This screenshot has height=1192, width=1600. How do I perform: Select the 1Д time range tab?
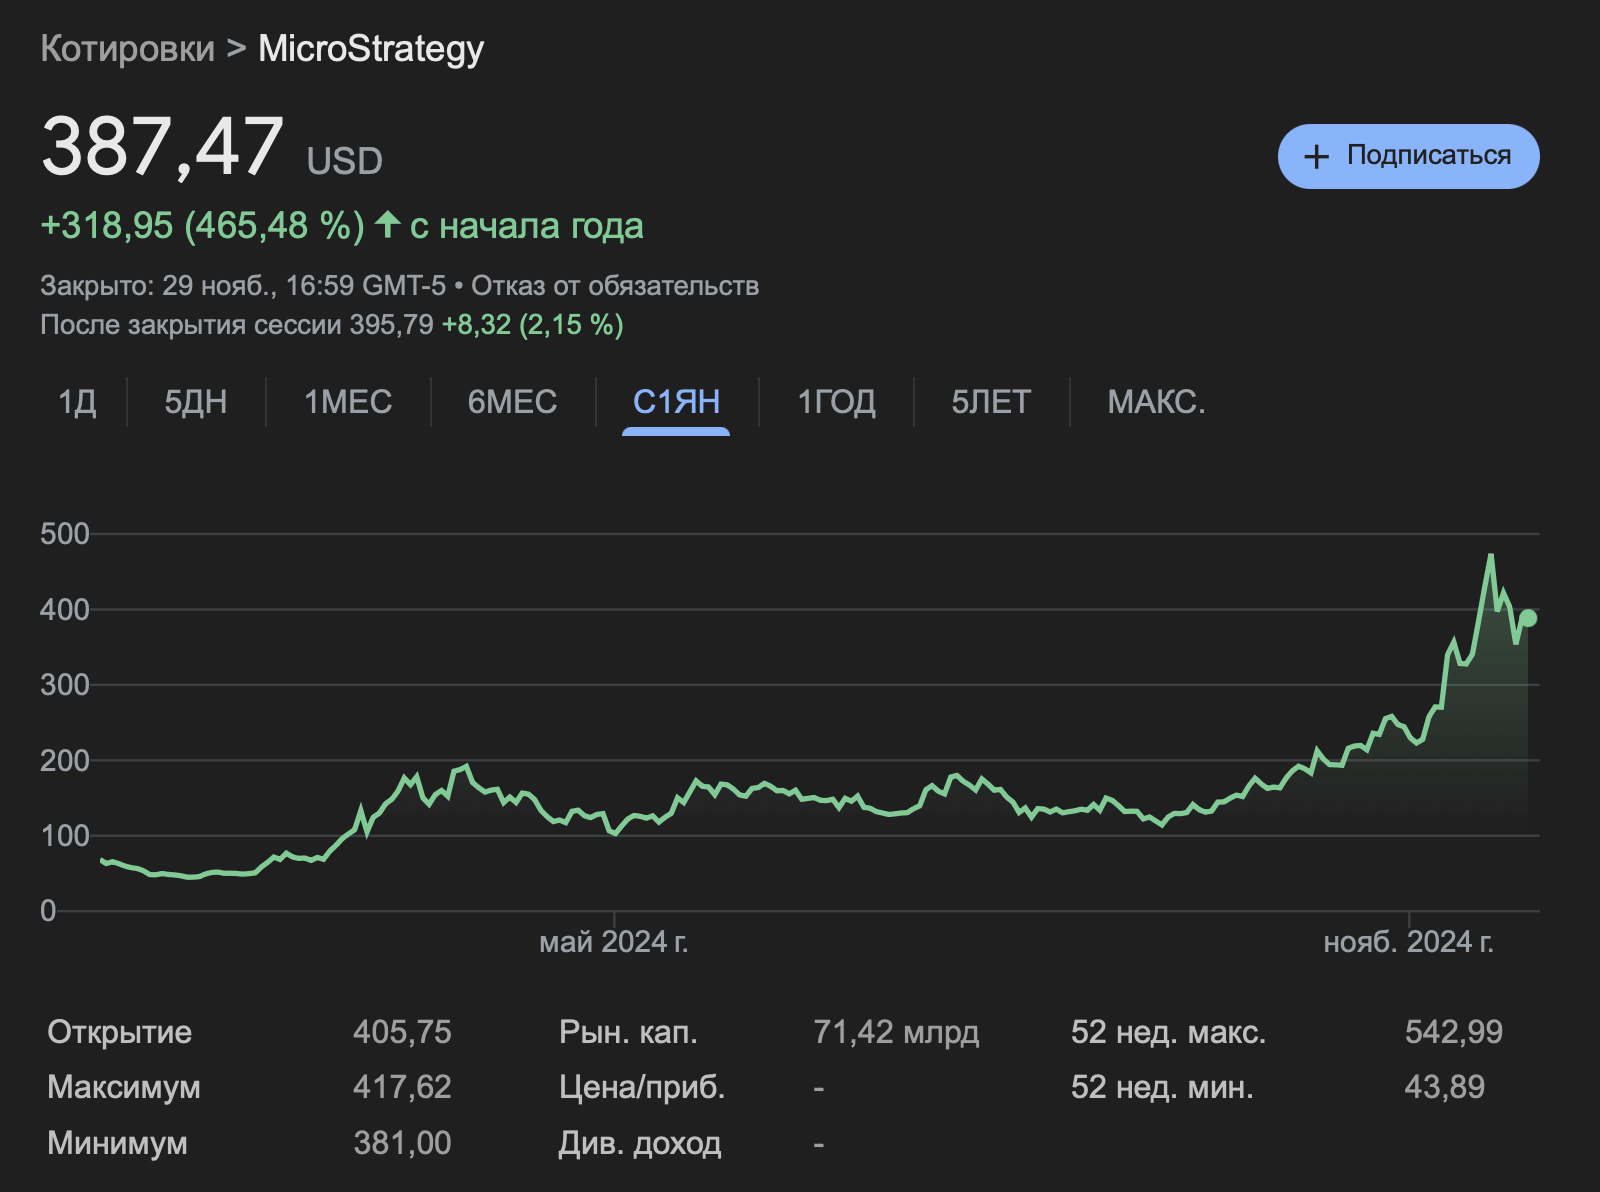[77, 402]
